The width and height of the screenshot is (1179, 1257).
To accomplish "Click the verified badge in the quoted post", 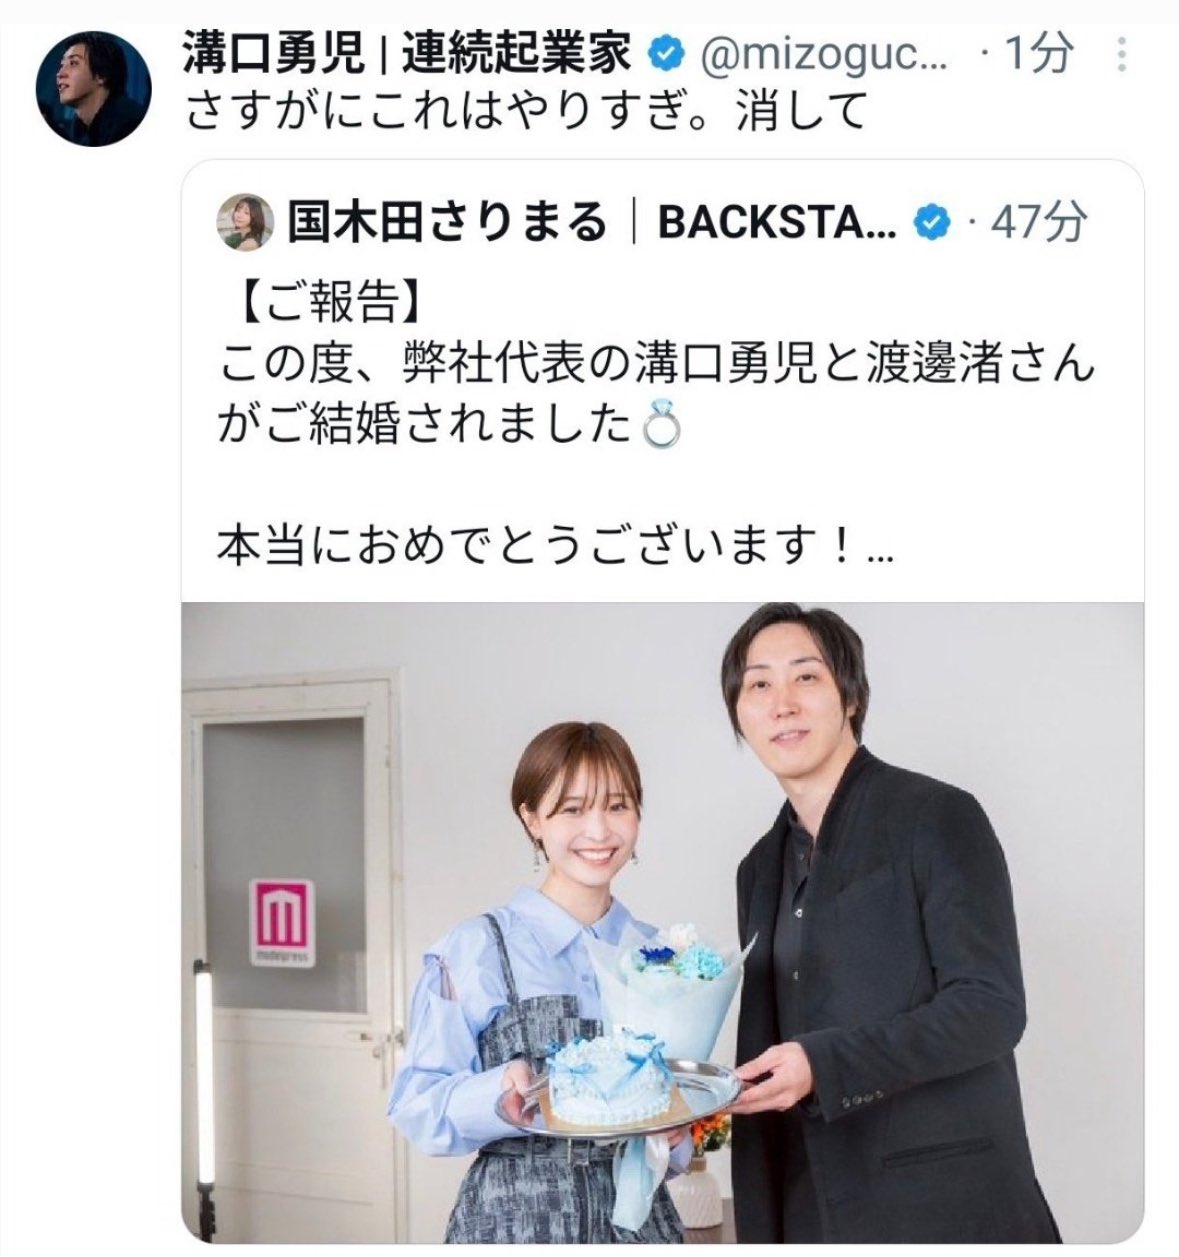I will (932, 223).
